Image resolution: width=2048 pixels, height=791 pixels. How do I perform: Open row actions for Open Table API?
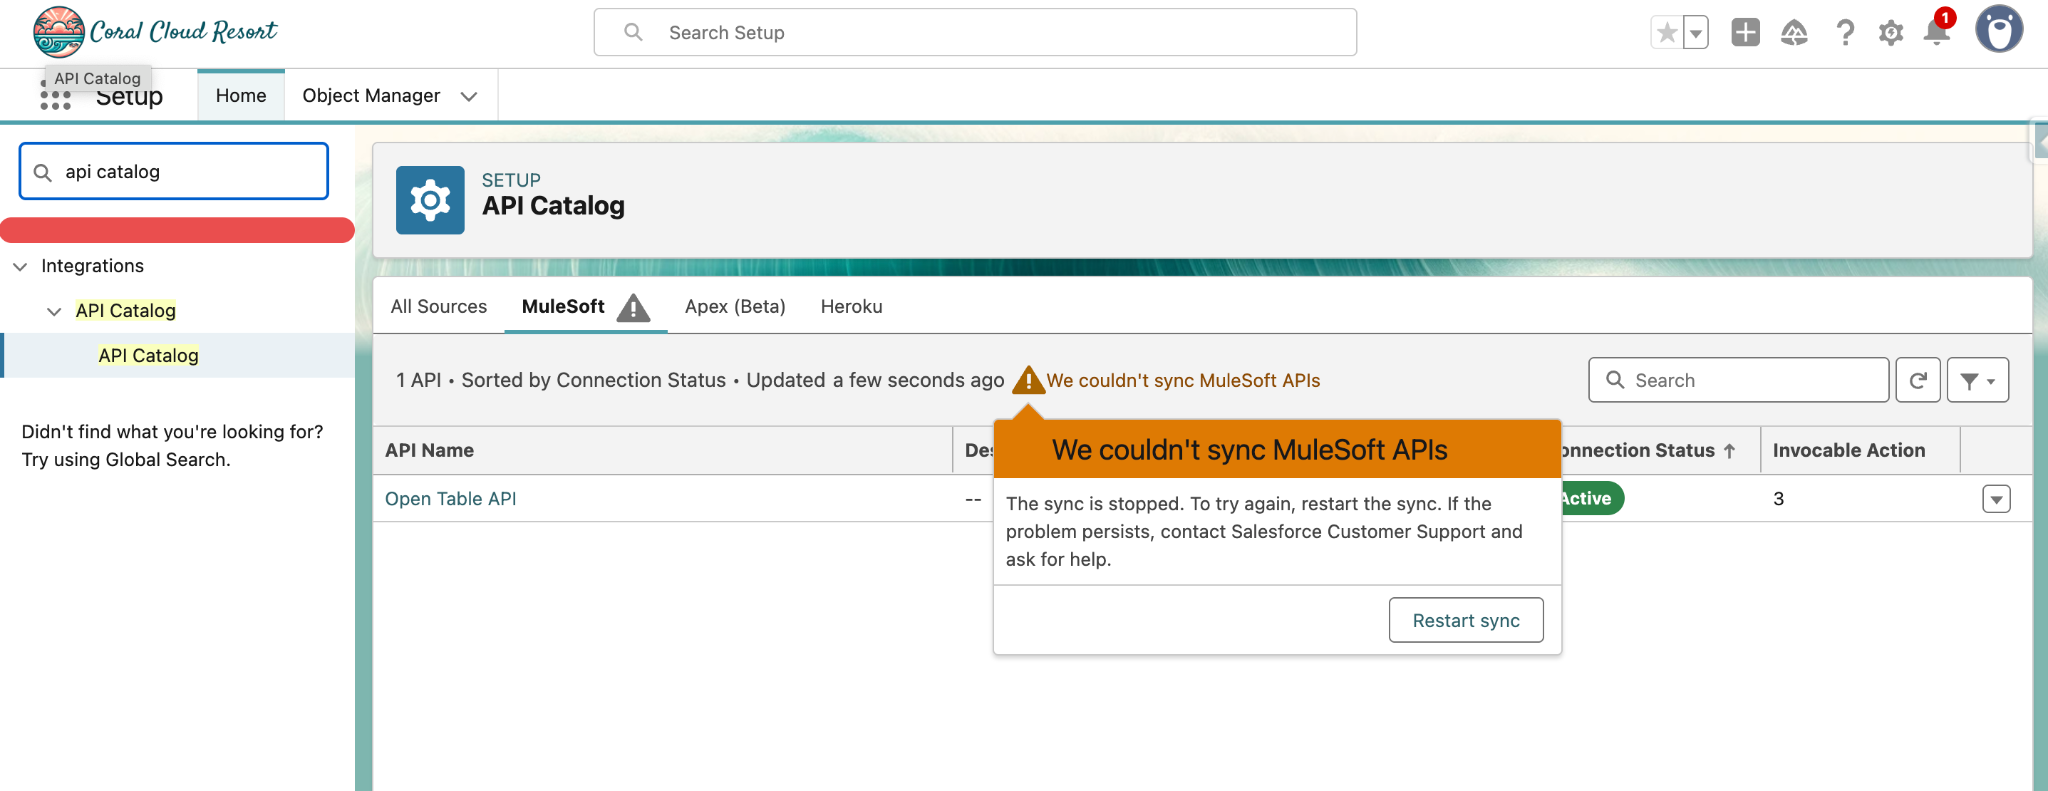pyautogui.click(x=1995, y=499)
